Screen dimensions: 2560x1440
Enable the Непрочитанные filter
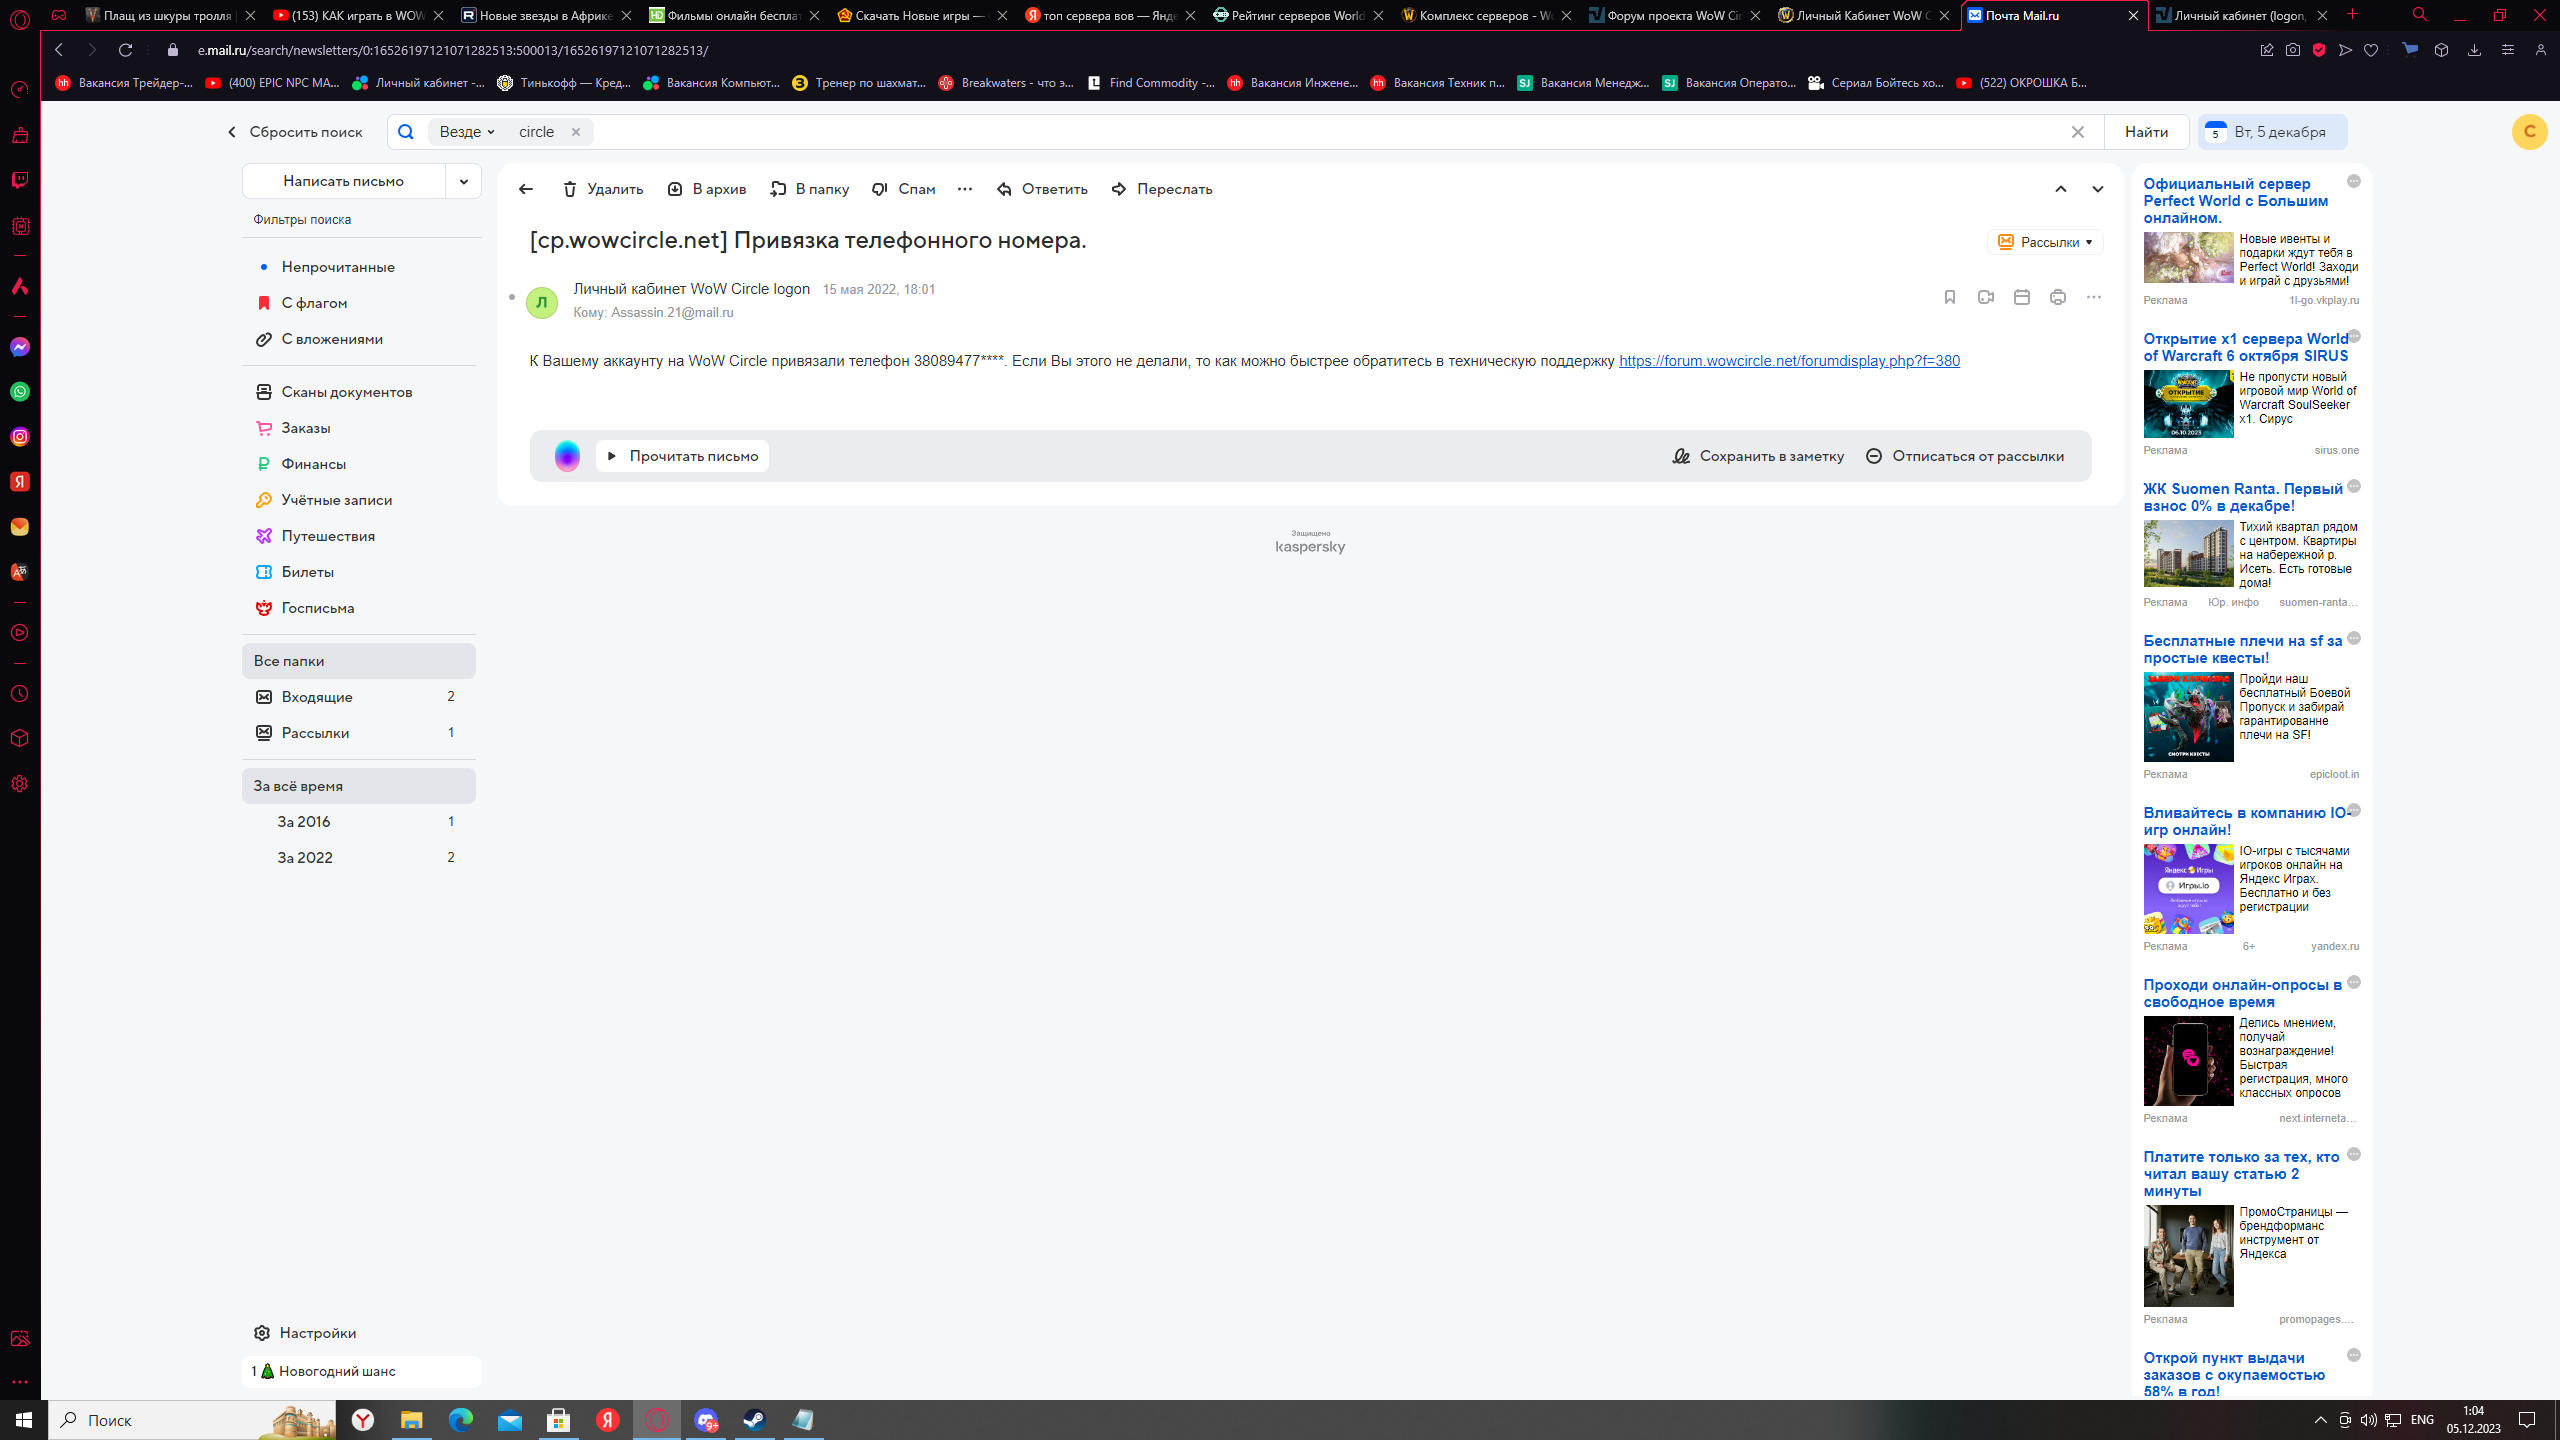(338, 267)
